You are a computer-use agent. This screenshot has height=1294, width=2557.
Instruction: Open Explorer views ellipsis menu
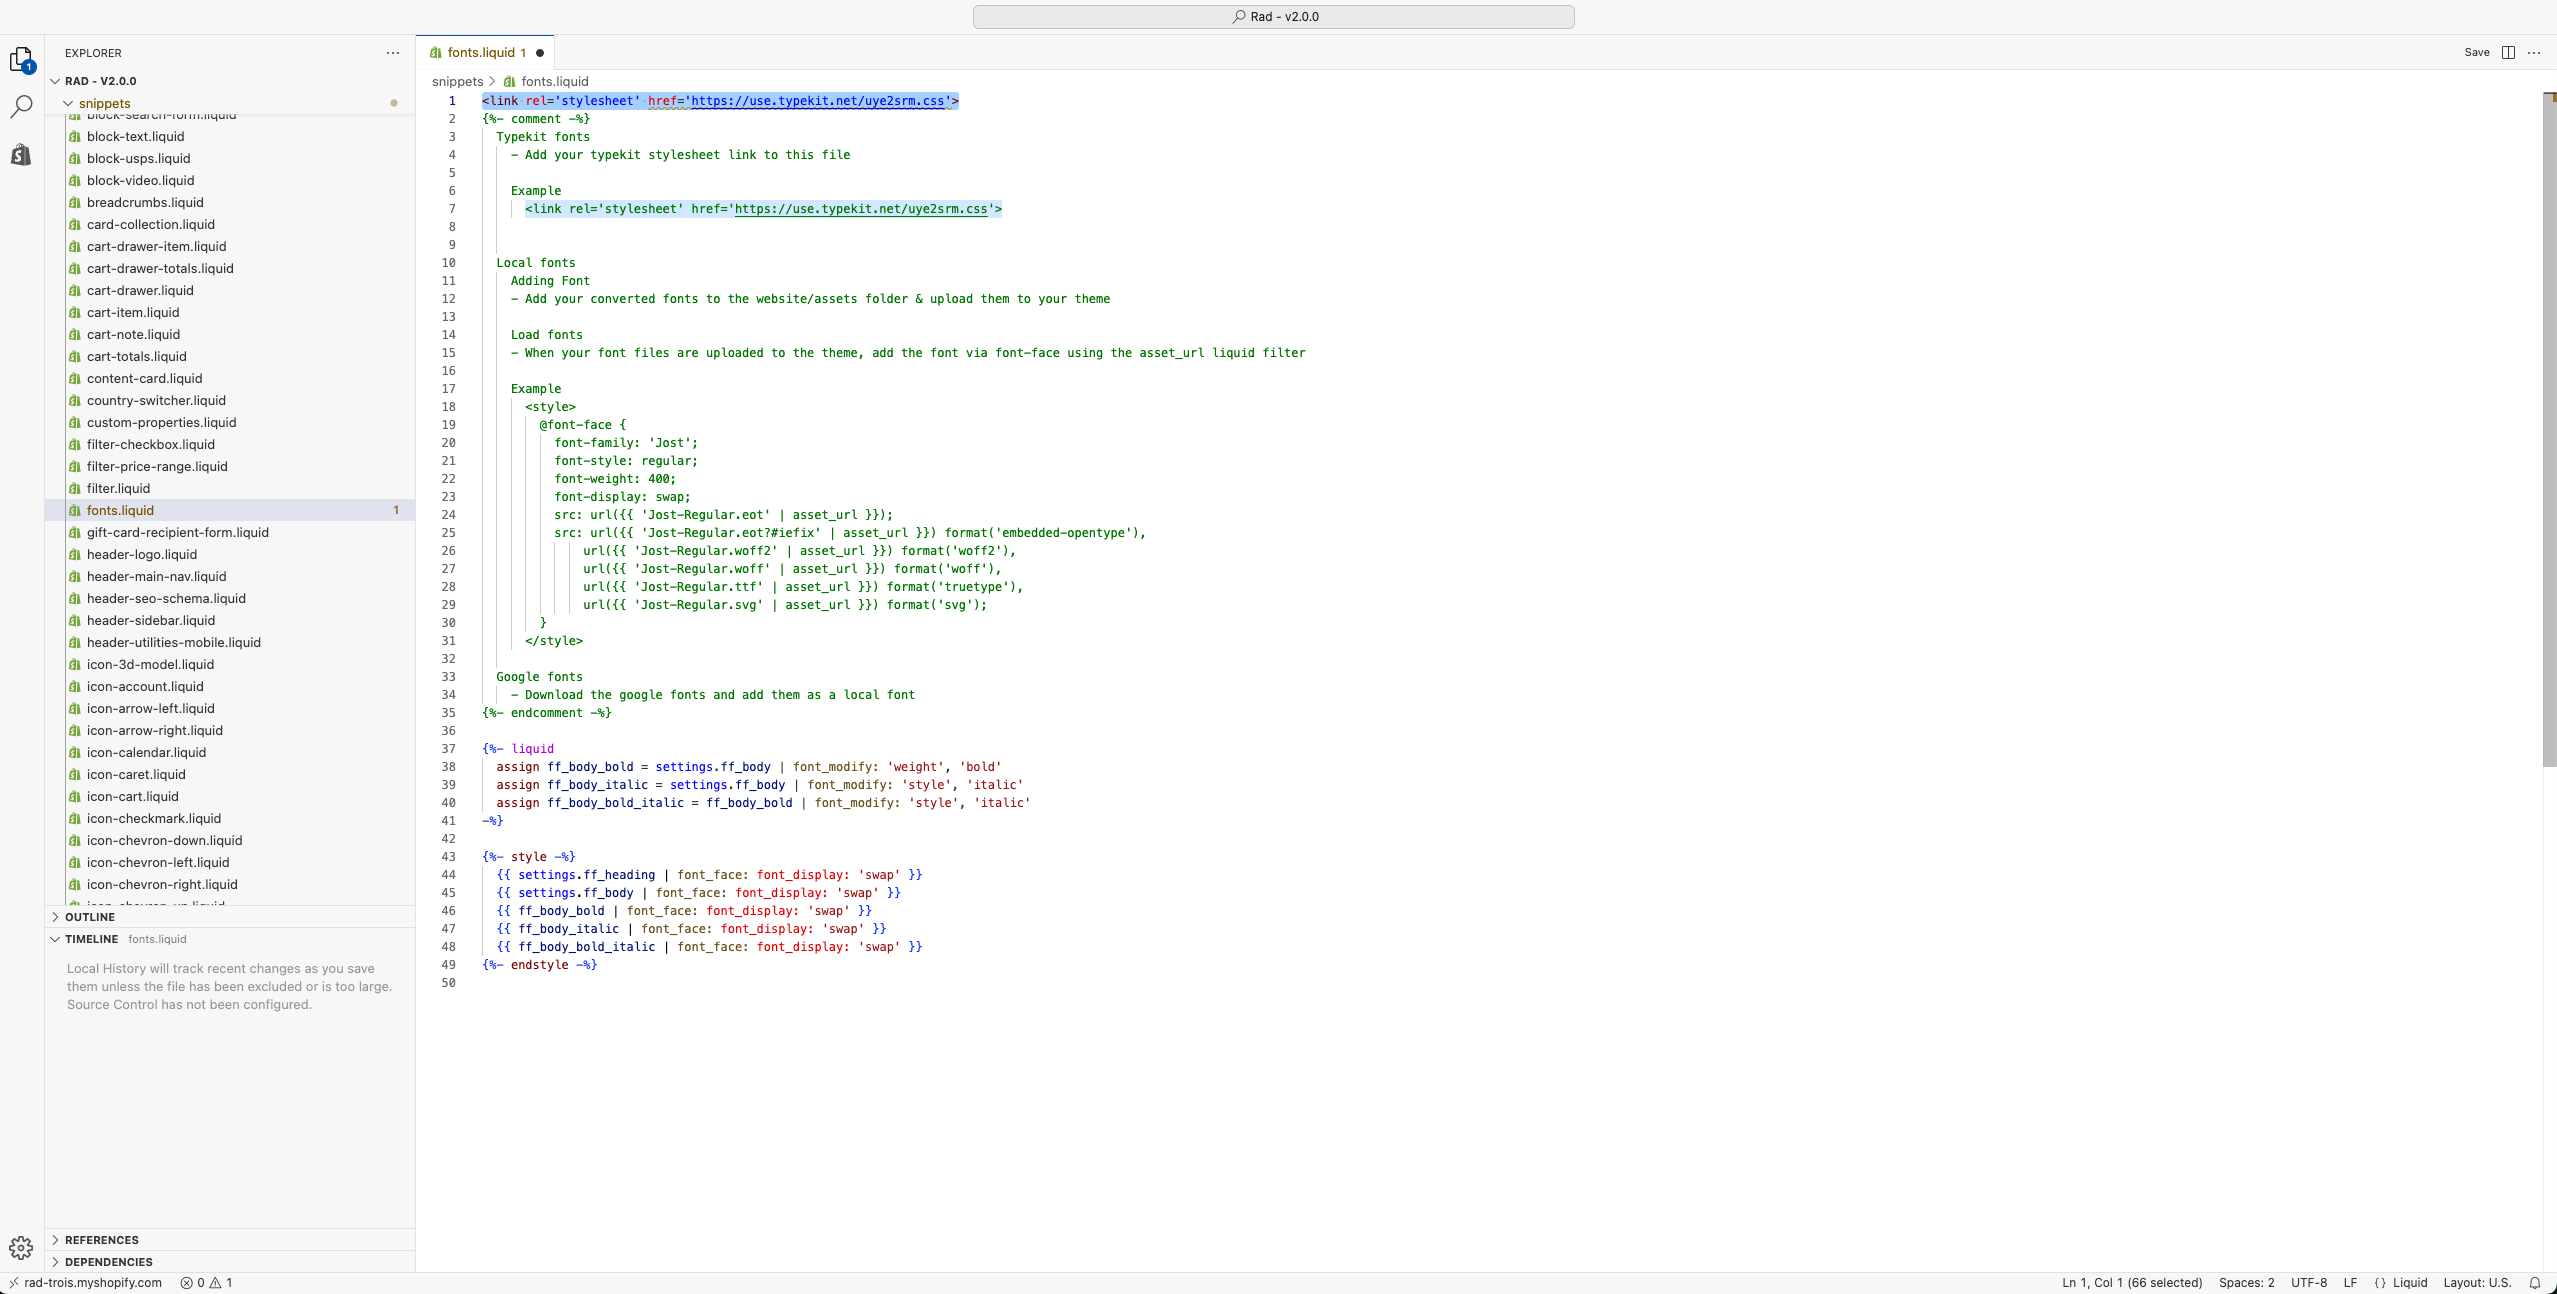(x=393, y=53)
